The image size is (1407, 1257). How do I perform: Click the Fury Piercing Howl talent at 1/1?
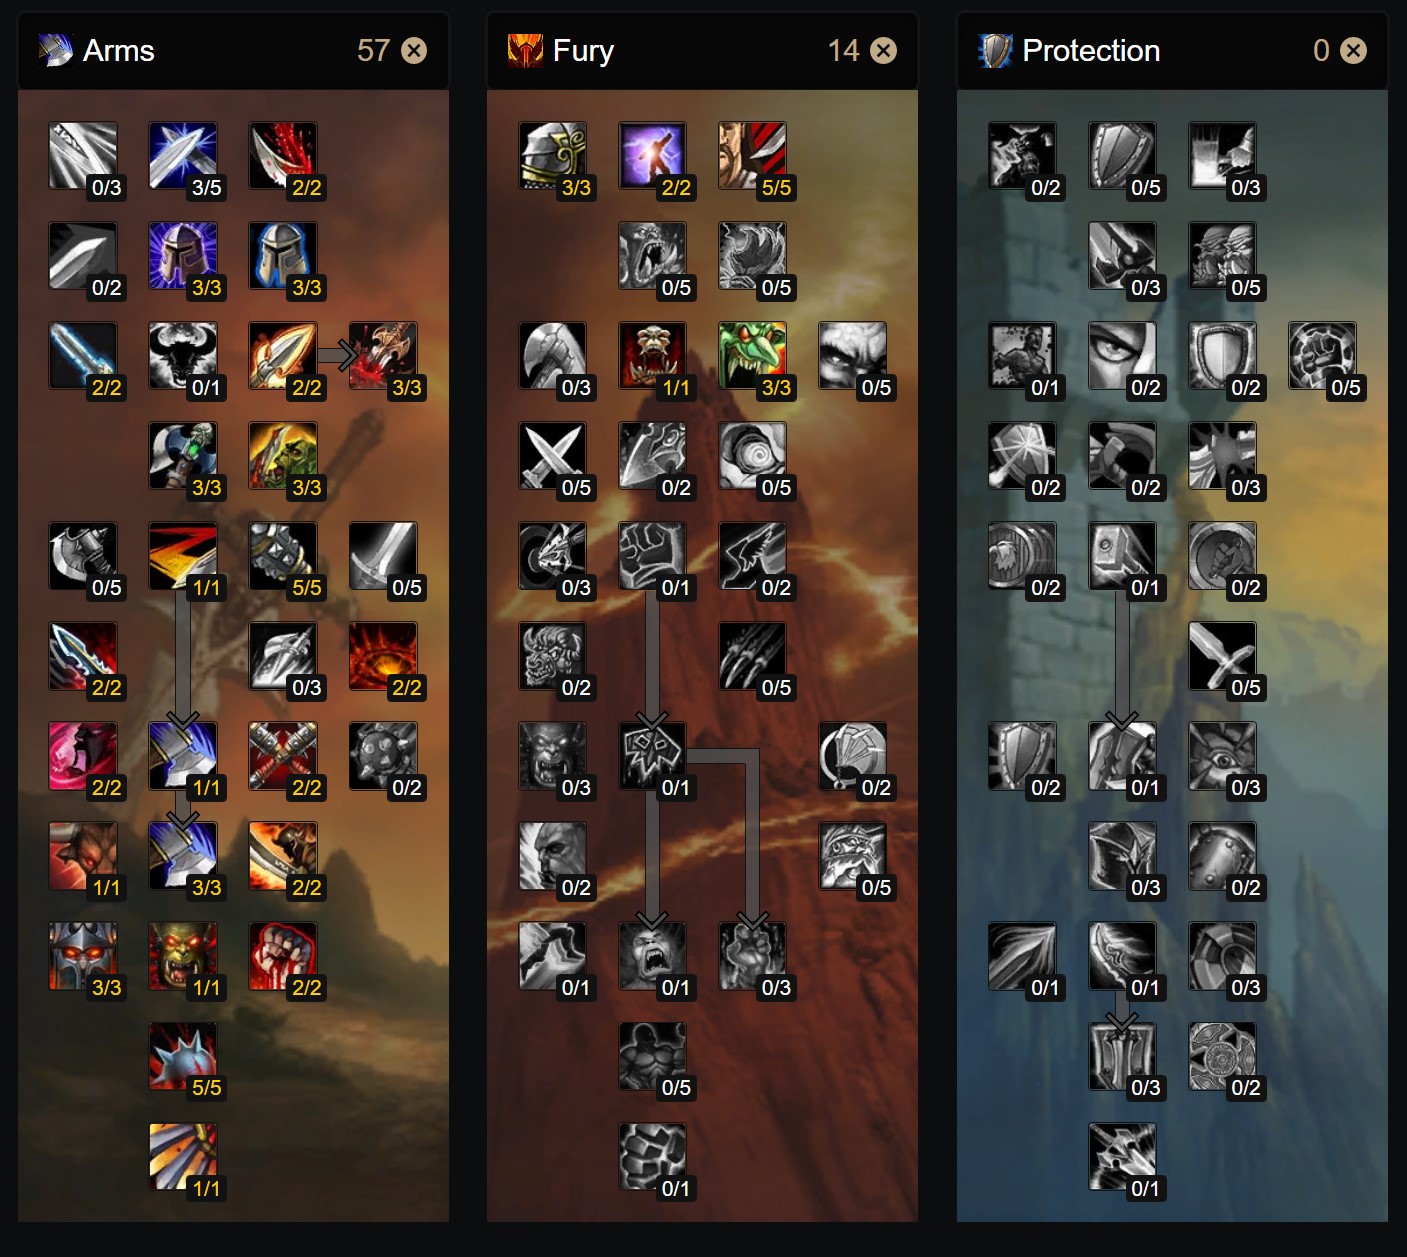(x=653, y=356)
